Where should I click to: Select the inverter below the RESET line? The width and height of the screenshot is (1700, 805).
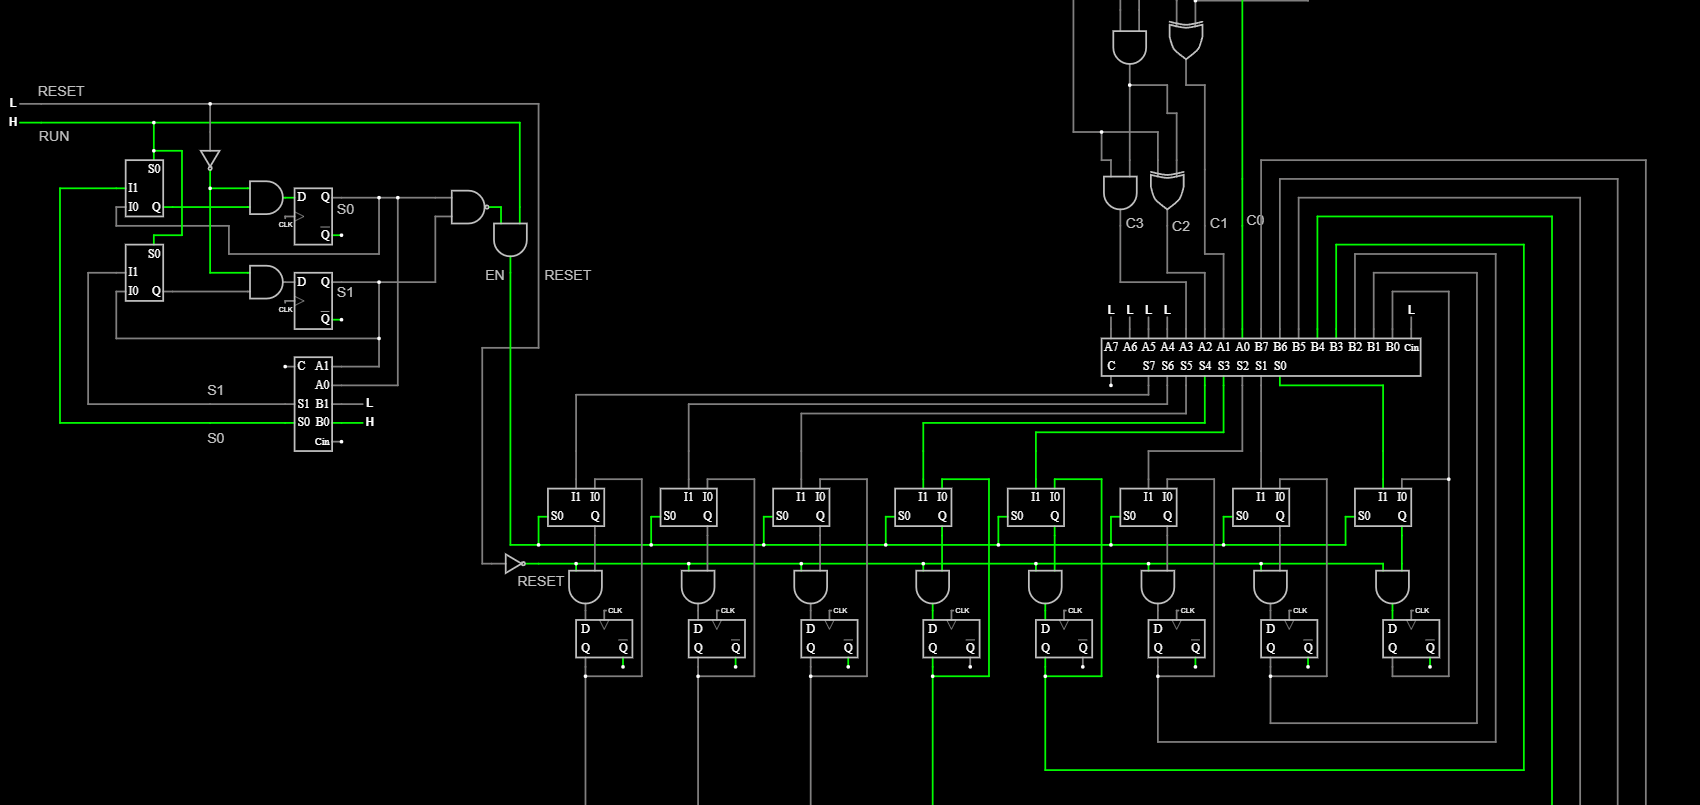coord(210,159)
